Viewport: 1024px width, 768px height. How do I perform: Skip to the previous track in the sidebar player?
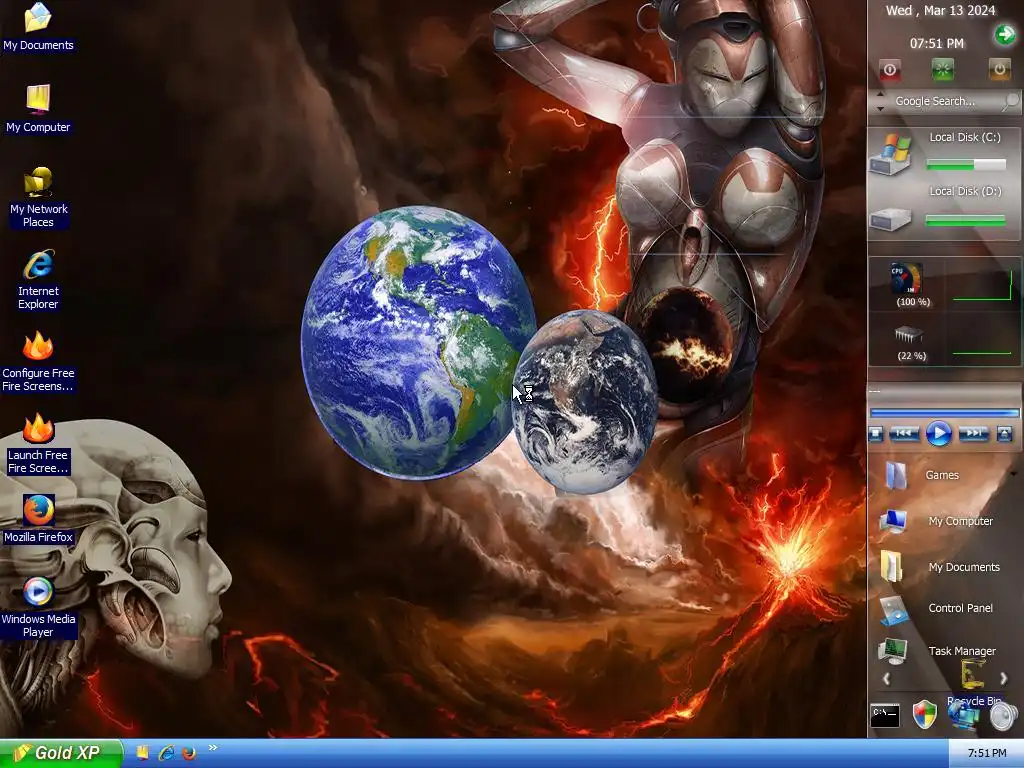tap(904, 434)
